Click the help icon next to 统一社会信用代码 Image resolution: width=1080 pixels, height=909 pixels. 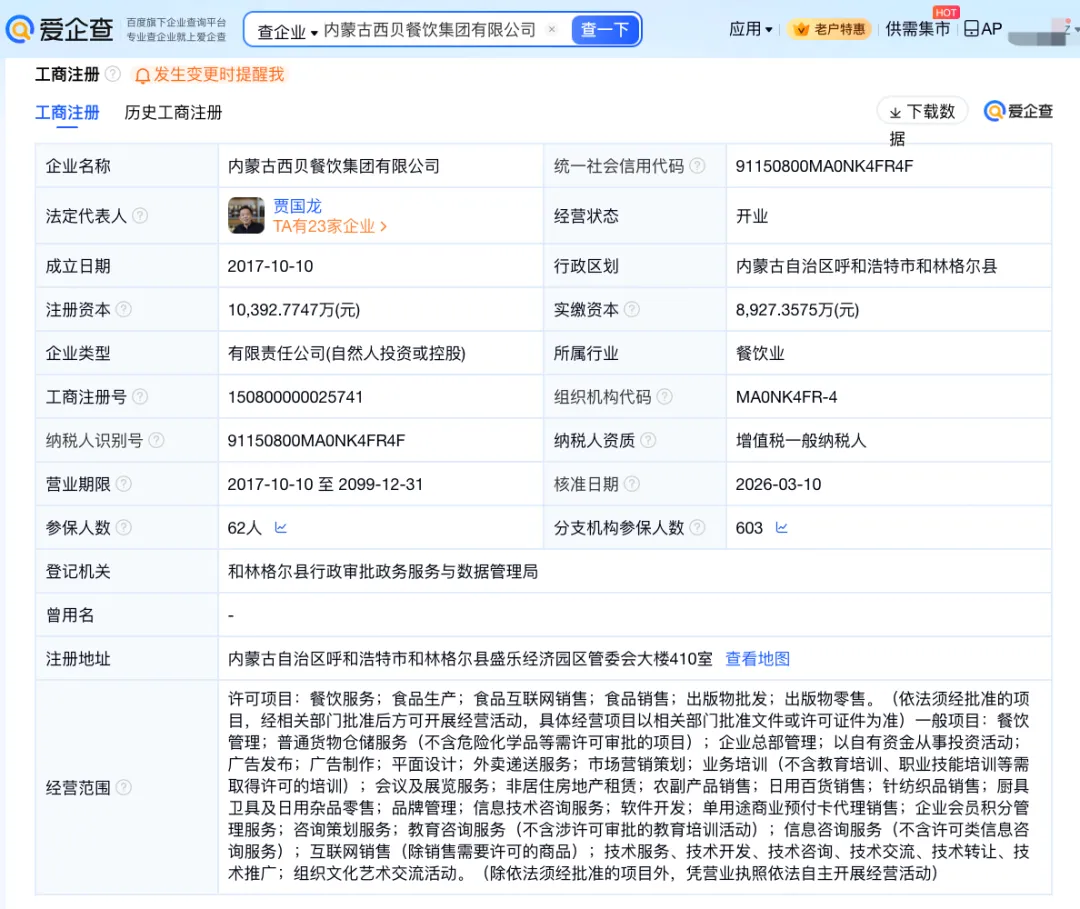(x=697, y=165)
